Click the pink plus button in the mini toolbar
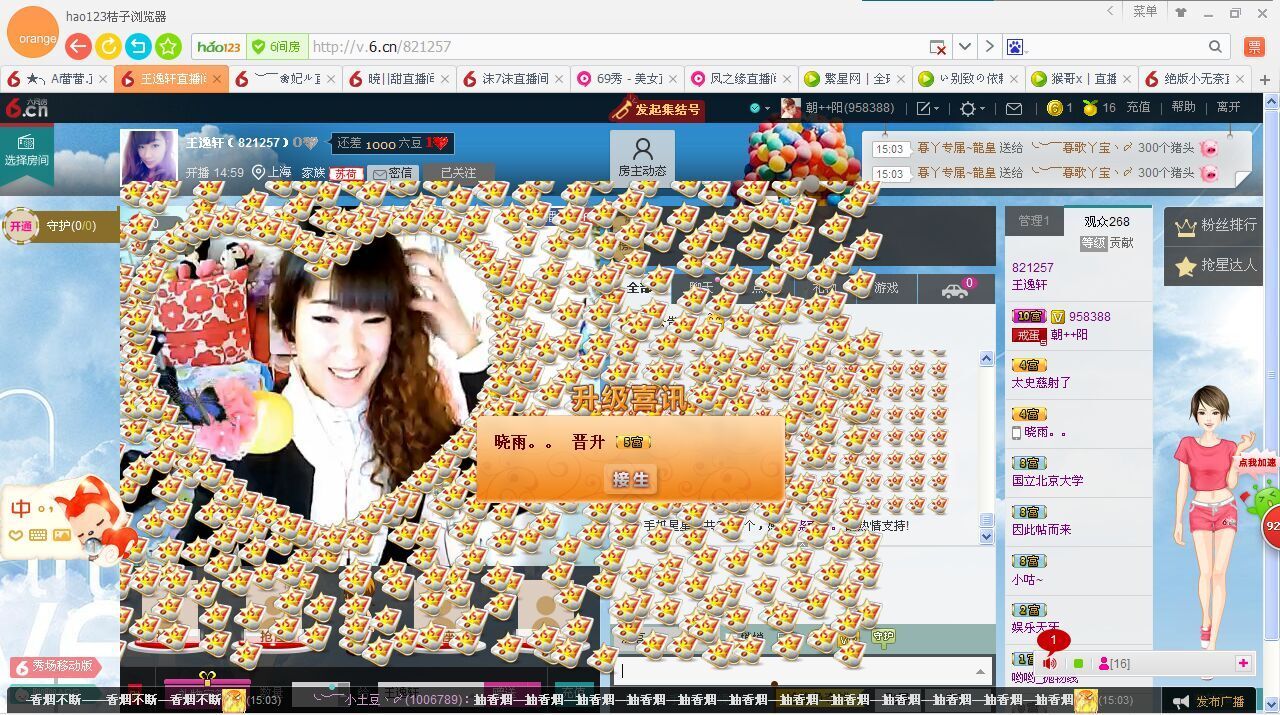 pyautogui.click(x=1243, y=663)
